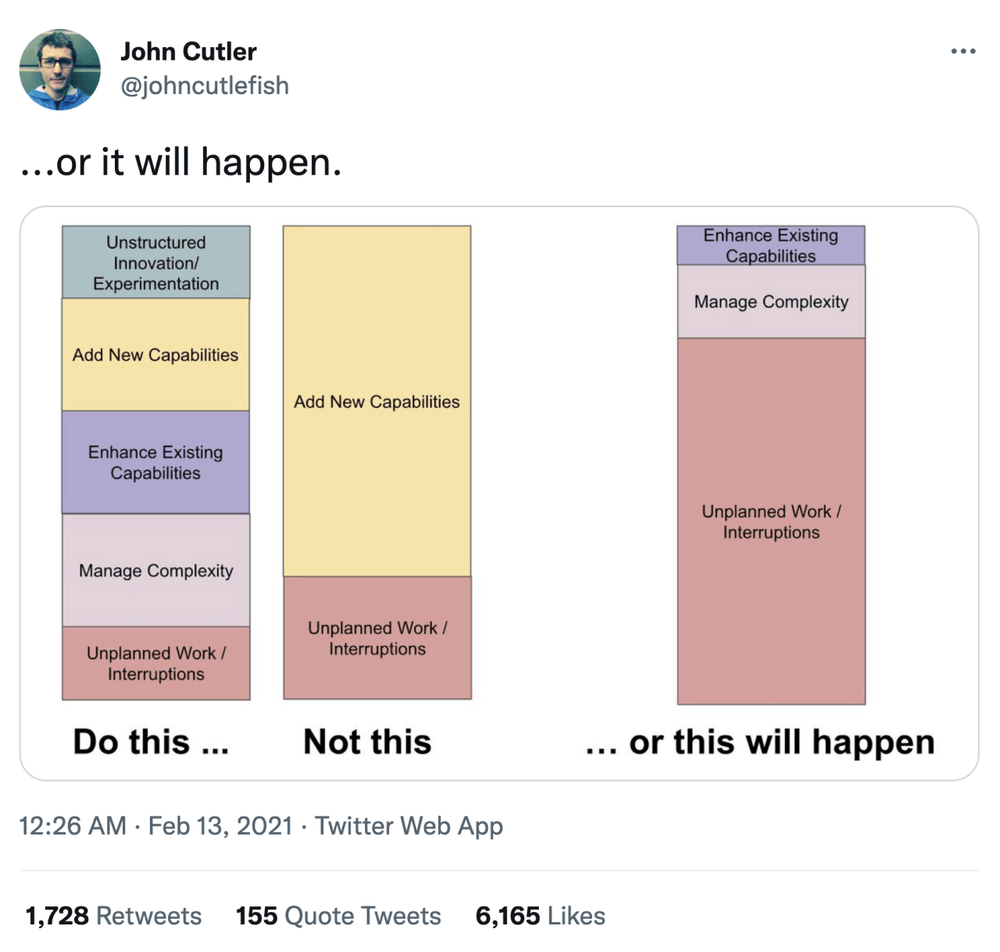Image resolution: width=1000 pixels, height=952 pixels.
Task: Click the Add New Capabilities yellow segment
Action: (155, 354)
